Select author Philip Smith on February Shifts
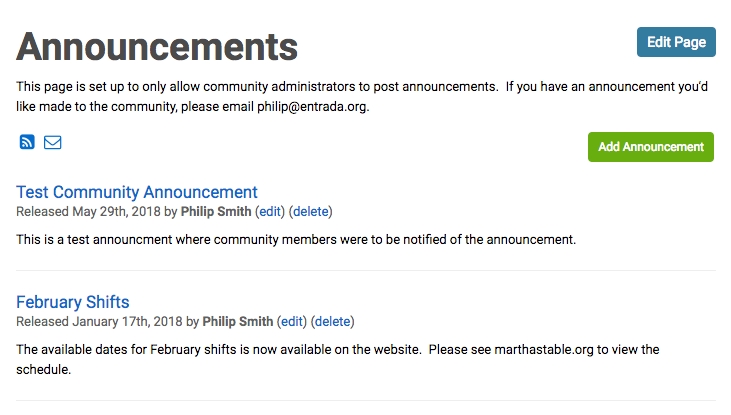Screen dimensions: 731x415 coord(238,322)
